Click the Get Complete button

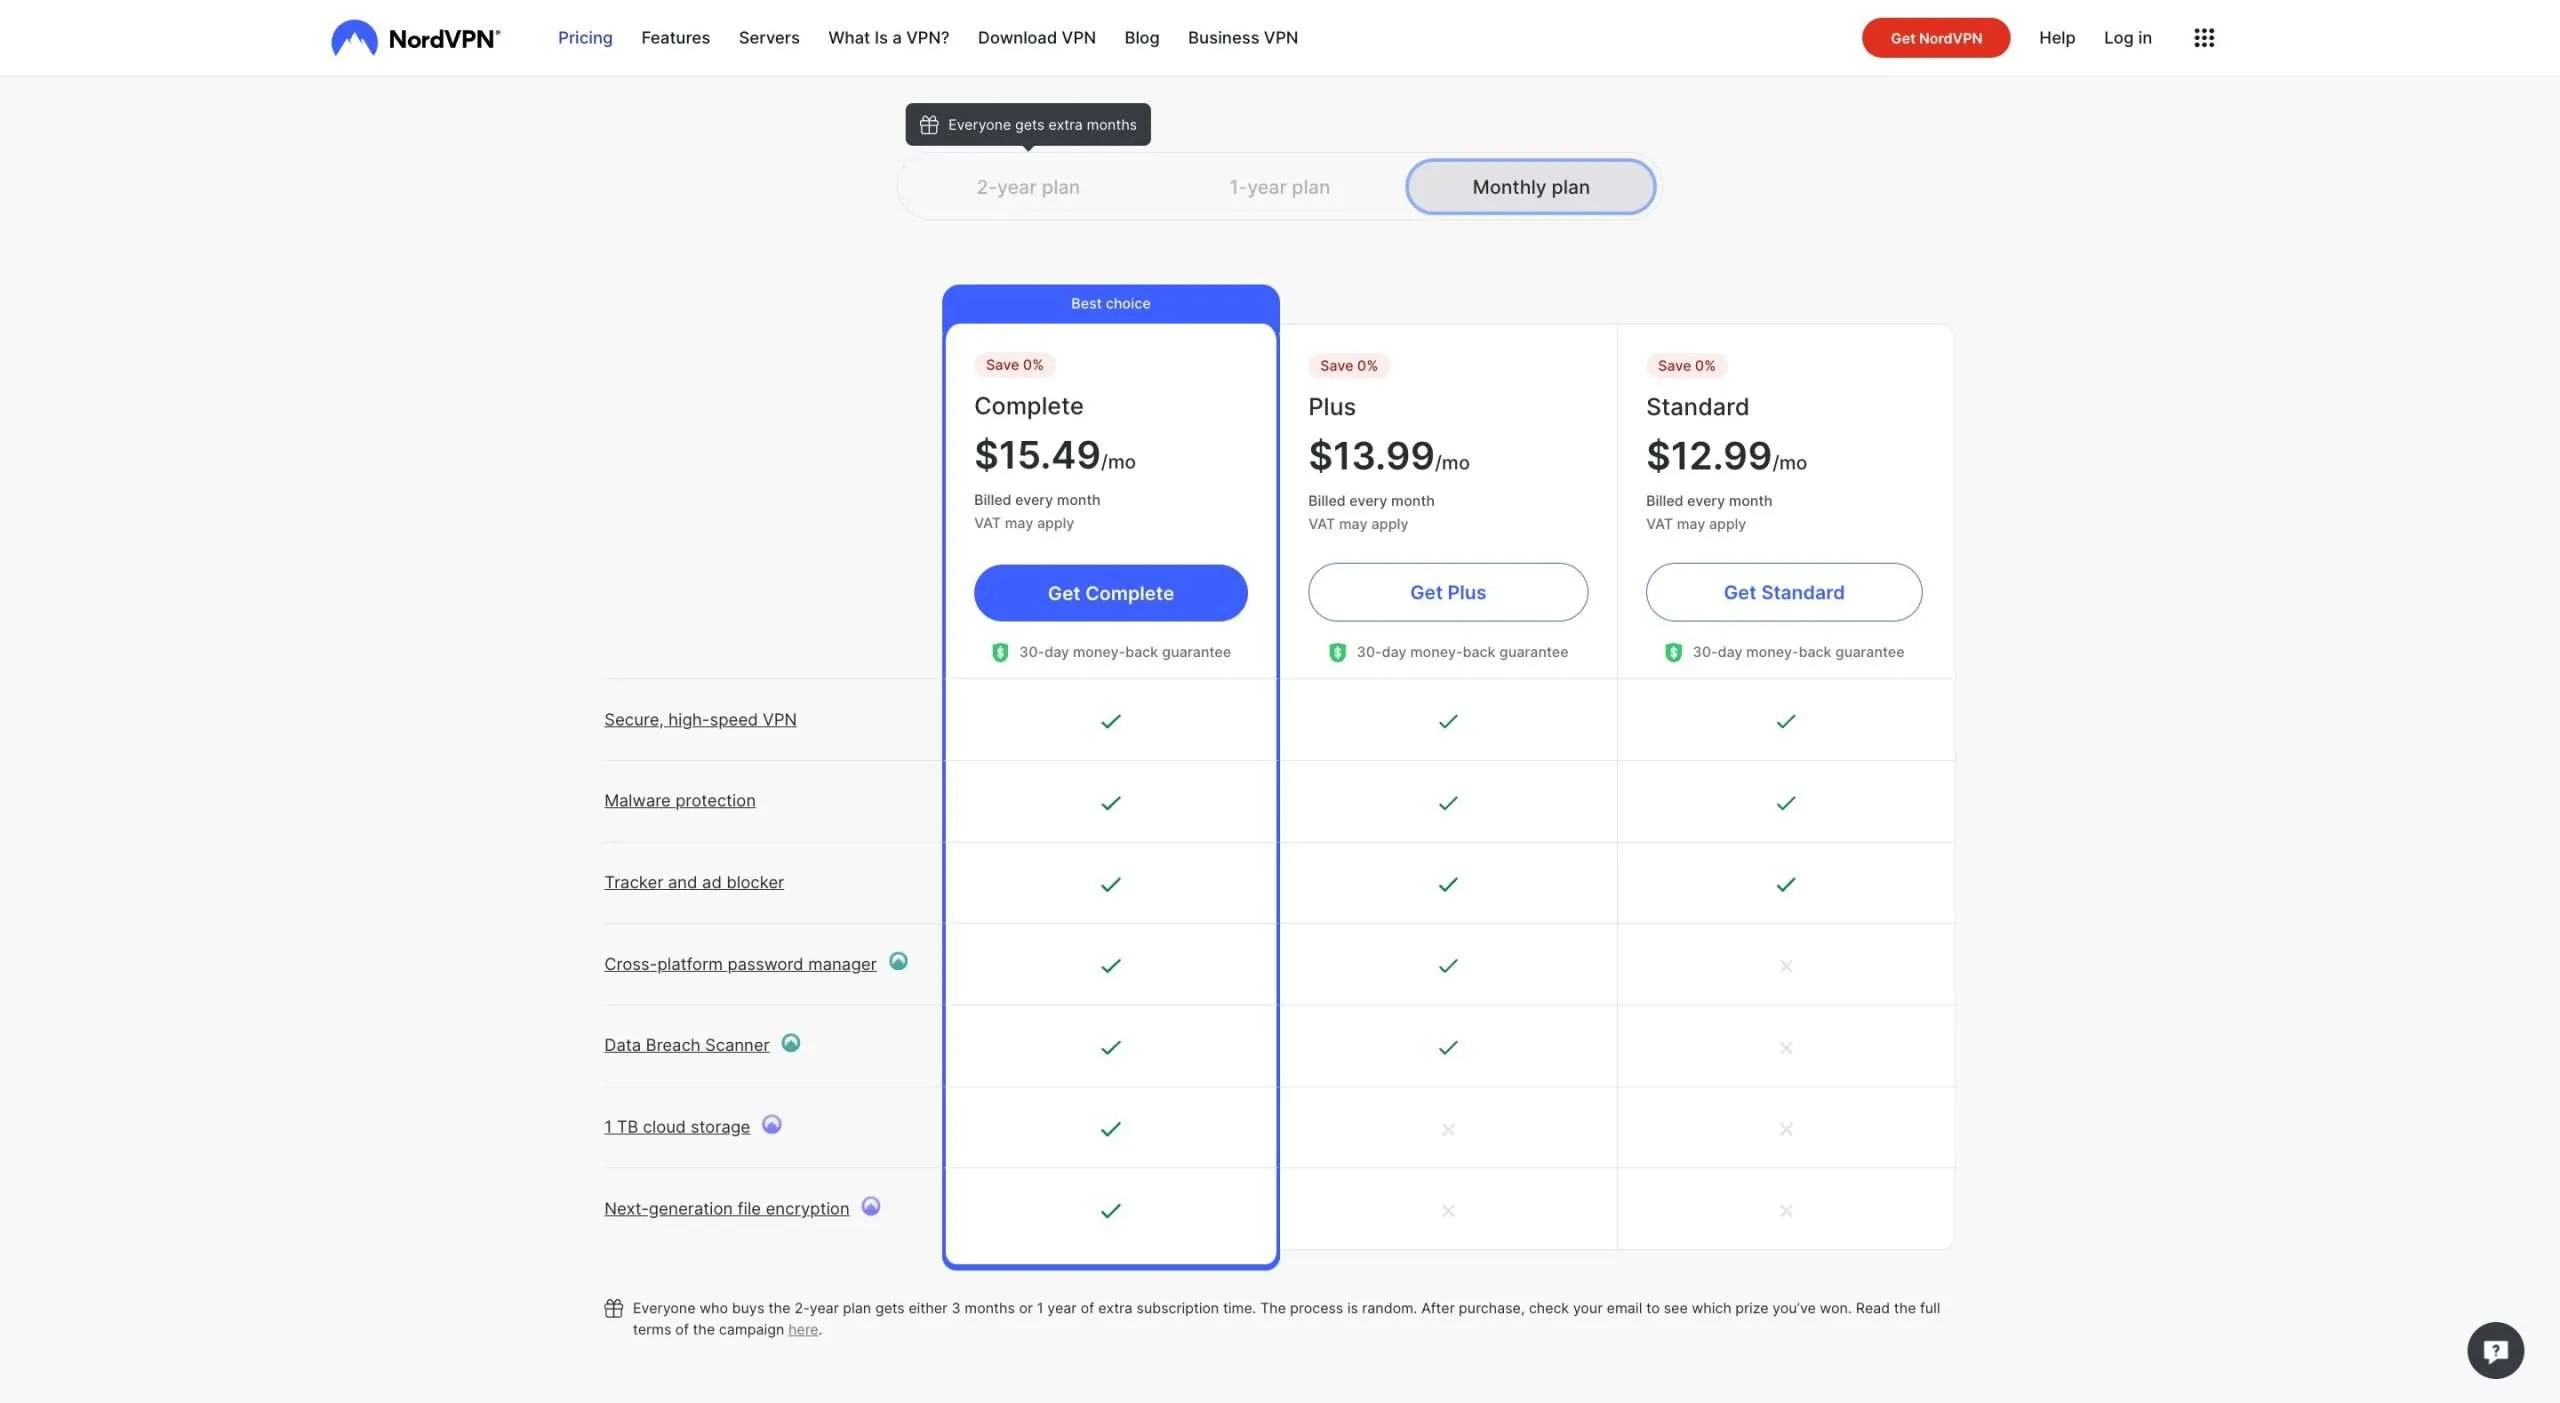pyautogui.click(x=1110, y=593)
